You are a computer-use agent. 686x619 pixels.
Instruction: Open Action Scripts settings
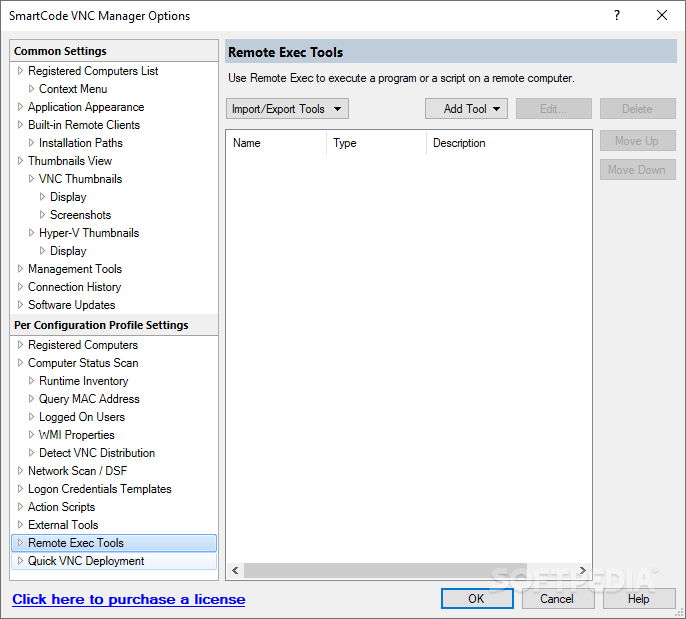point(62,507)
